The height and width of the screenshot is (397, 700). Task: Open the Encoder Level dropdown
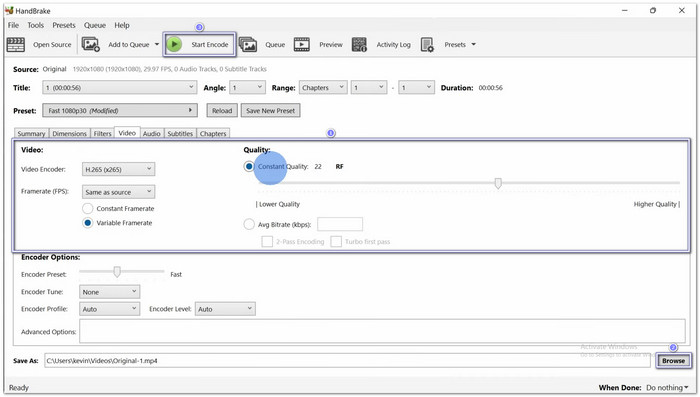(x=225, y=309)
